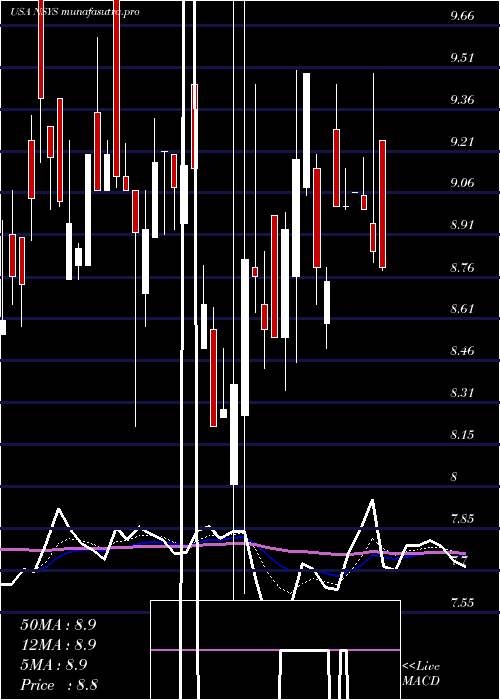Click the 9.66 price axis label
Viewport: 500px width, 700px height.
(462, 16)
